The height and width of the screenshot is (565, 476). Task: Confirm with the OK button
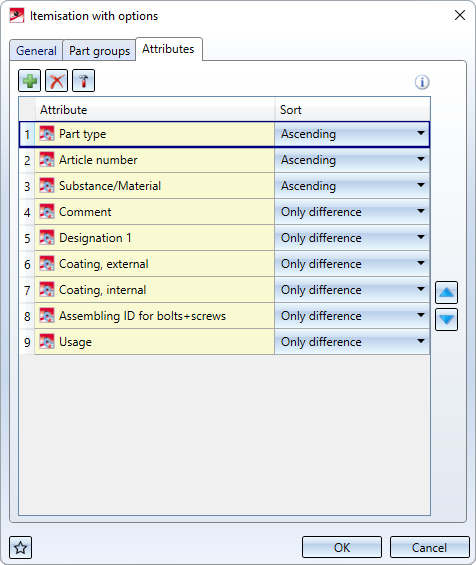[342, 548]
